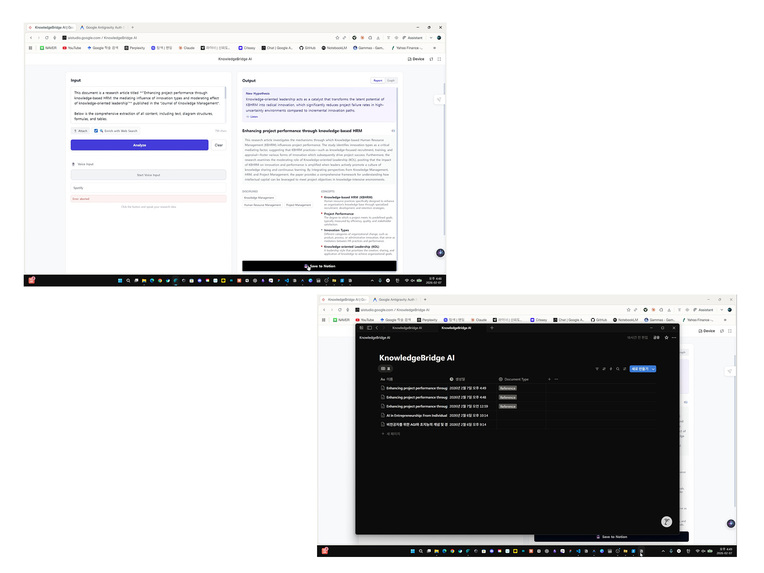Click the Device button in the browser showing Input panel
Image resolution: width=764 pixels, height=573 pixels.
(x=416, y=59)
